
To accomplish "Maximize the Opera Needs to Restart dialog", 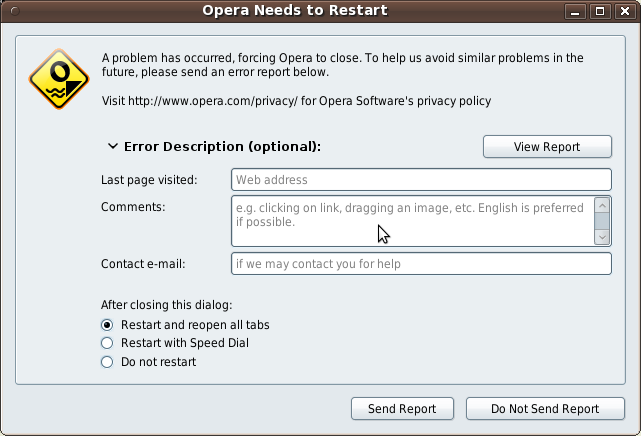I will coord(599,12).
